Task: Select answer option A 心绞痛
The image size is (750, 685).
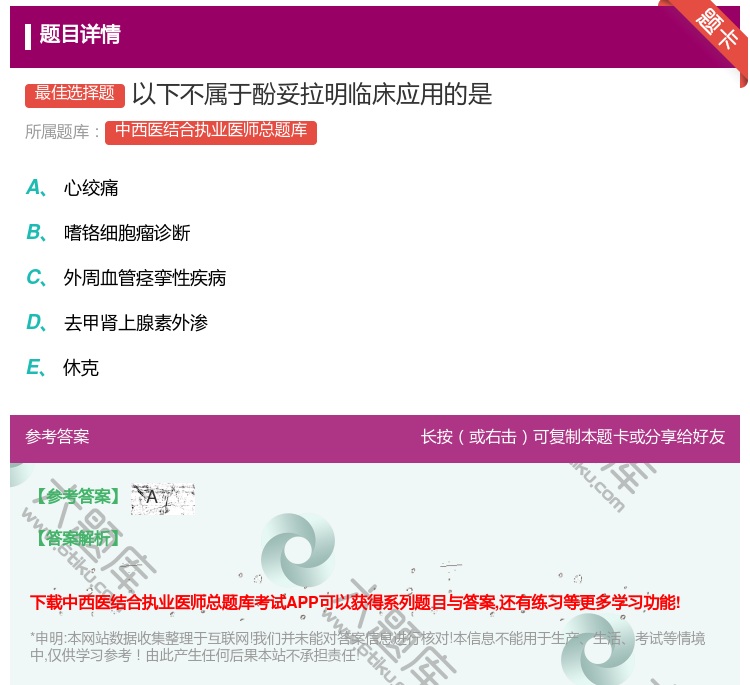Action: [x=72, y=188]
